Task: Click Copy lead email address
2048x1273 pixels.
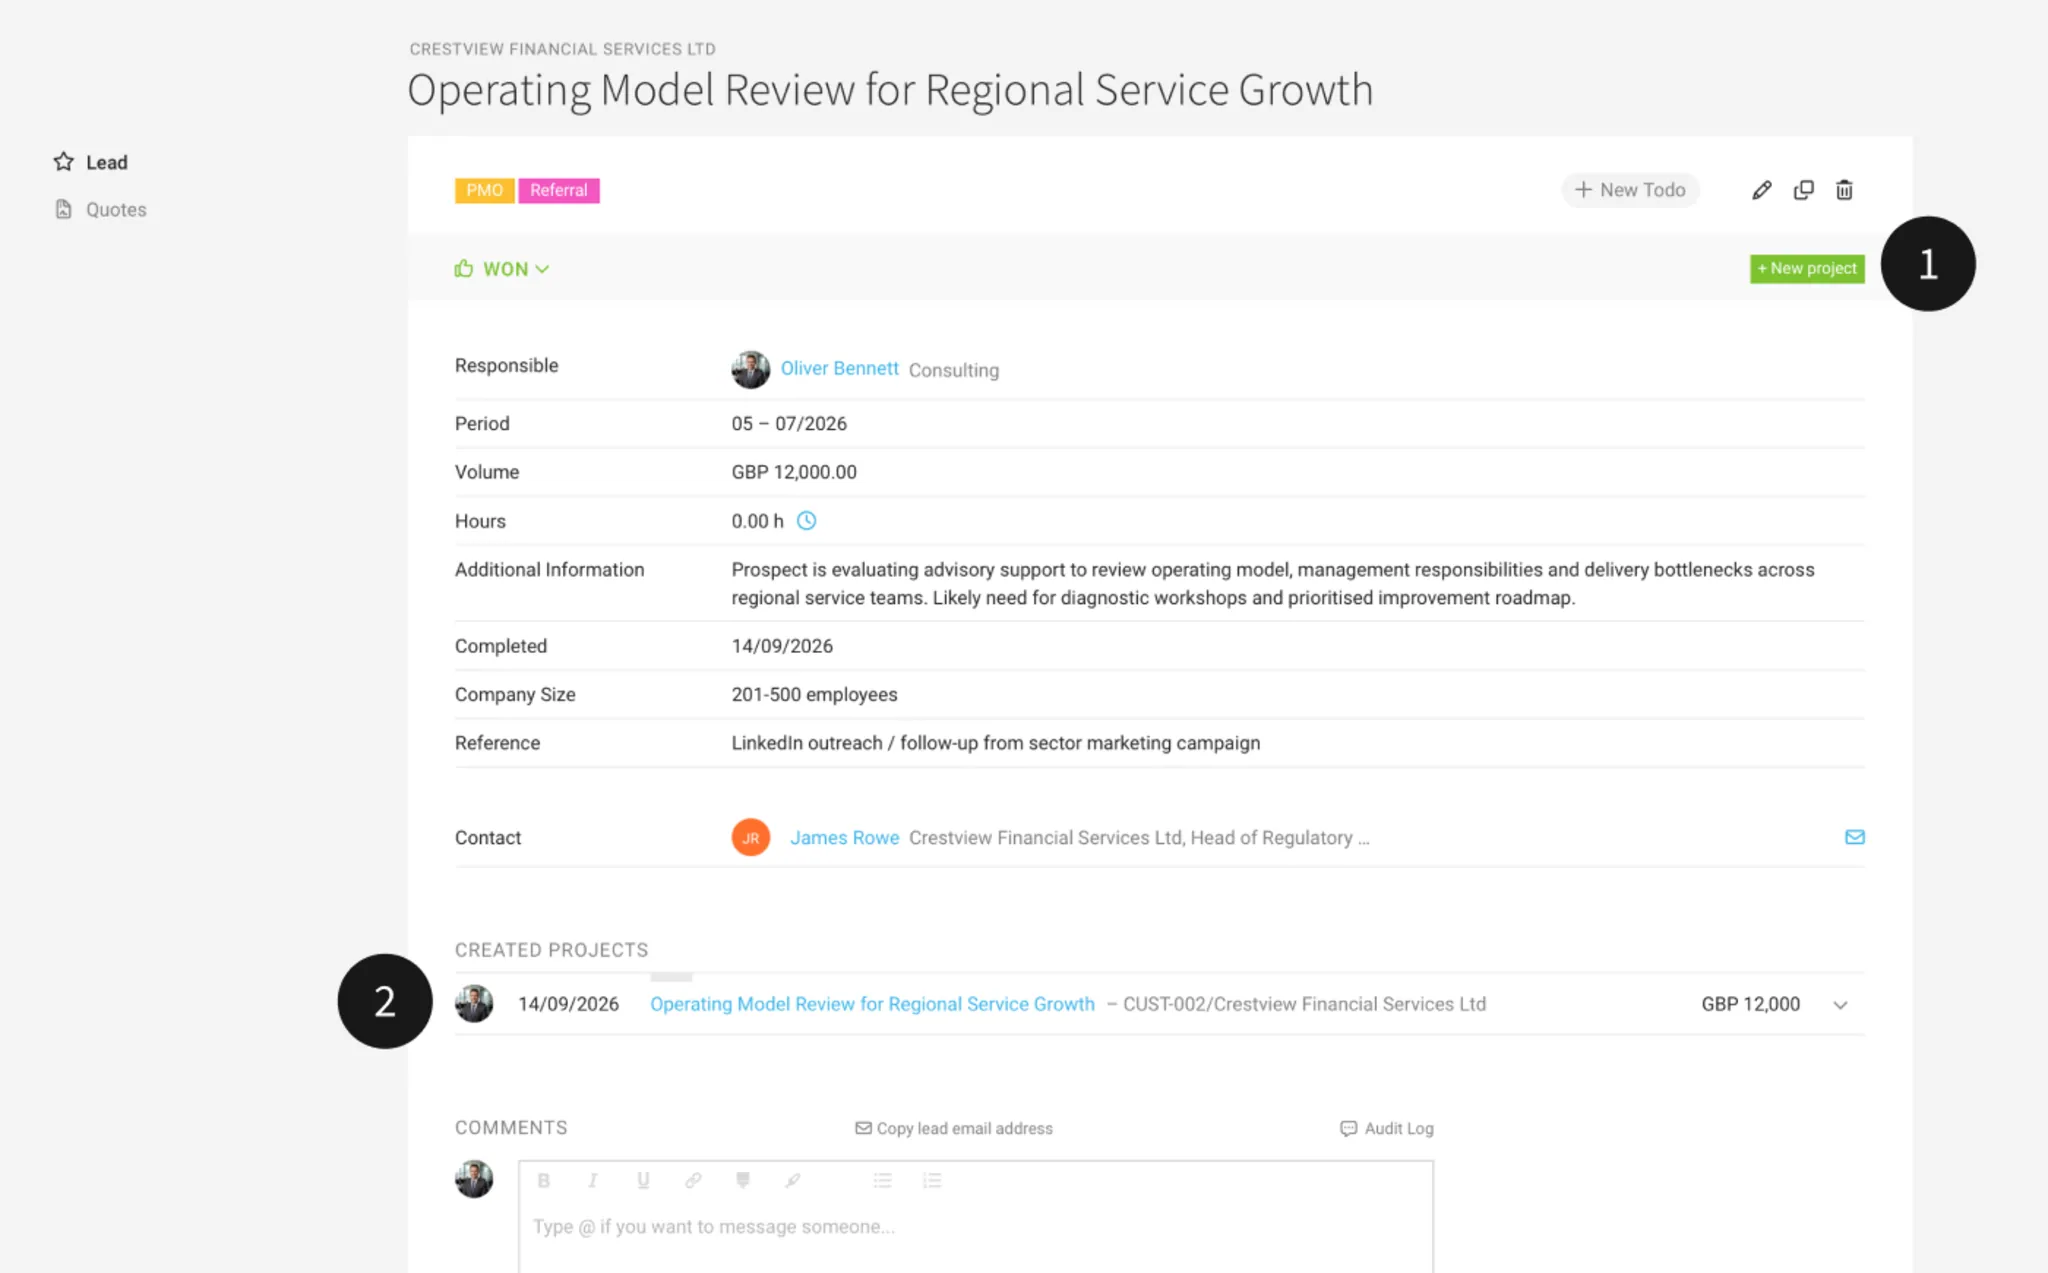Action: (x=954, y=1128)
